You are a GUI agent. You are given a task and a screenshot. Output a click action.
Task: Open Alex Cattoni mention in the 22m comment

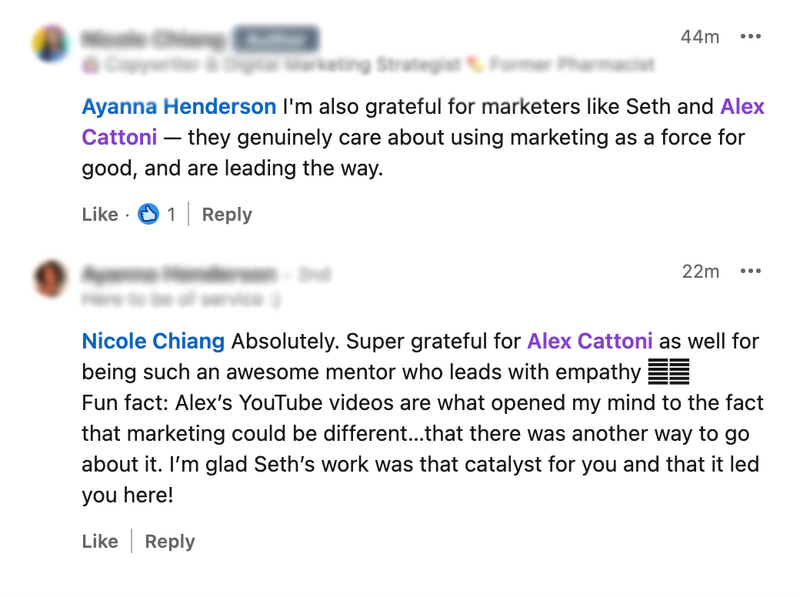click(x=590, y=341)
